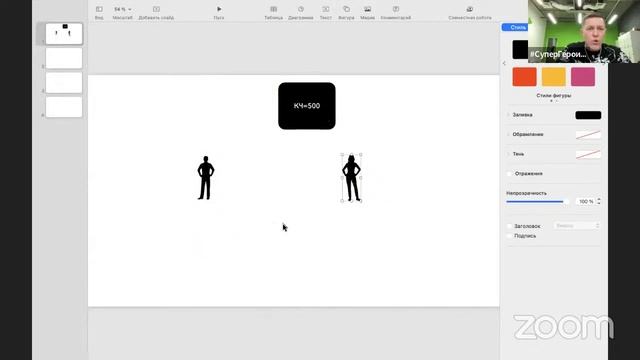
Task: Expand the Обрамление border section
Action: 508,134
